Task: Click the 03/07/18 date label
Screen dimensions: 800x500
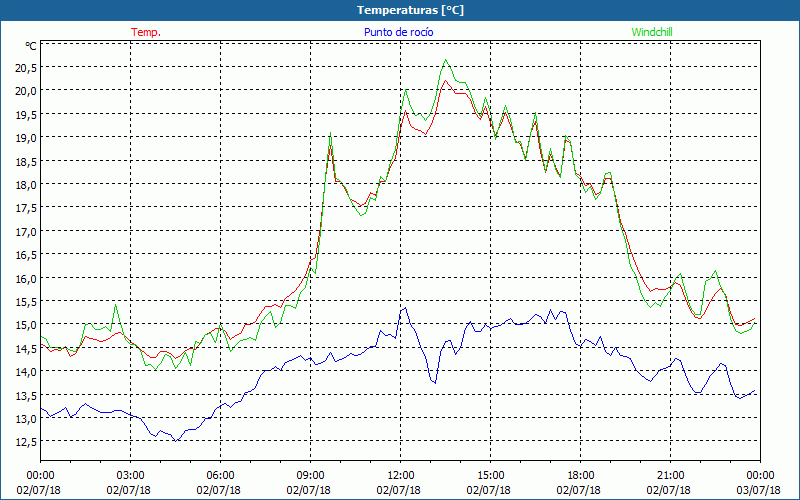Action: pyautogui.click(x=760, y=490)
